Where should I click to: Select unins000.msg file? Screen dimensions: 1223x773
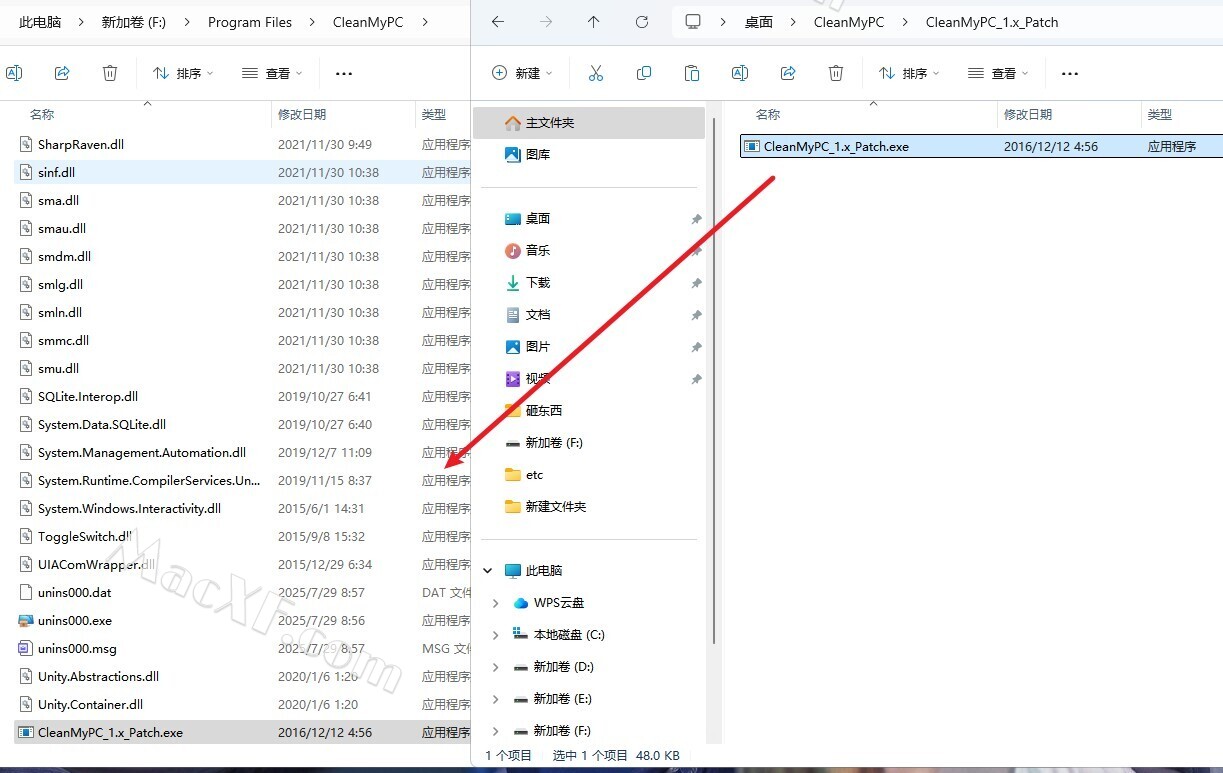[243, 649]
